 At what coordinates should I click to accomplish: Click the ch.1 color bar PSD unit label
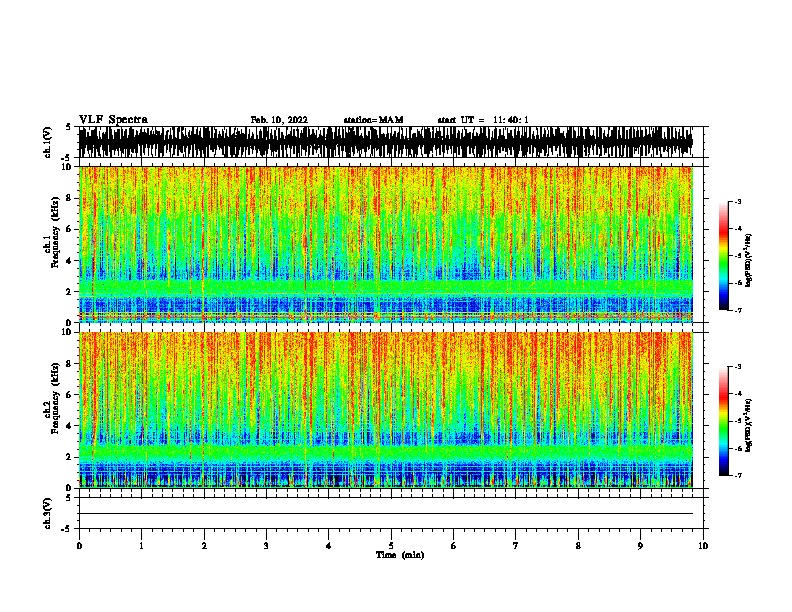click(749, 260)
